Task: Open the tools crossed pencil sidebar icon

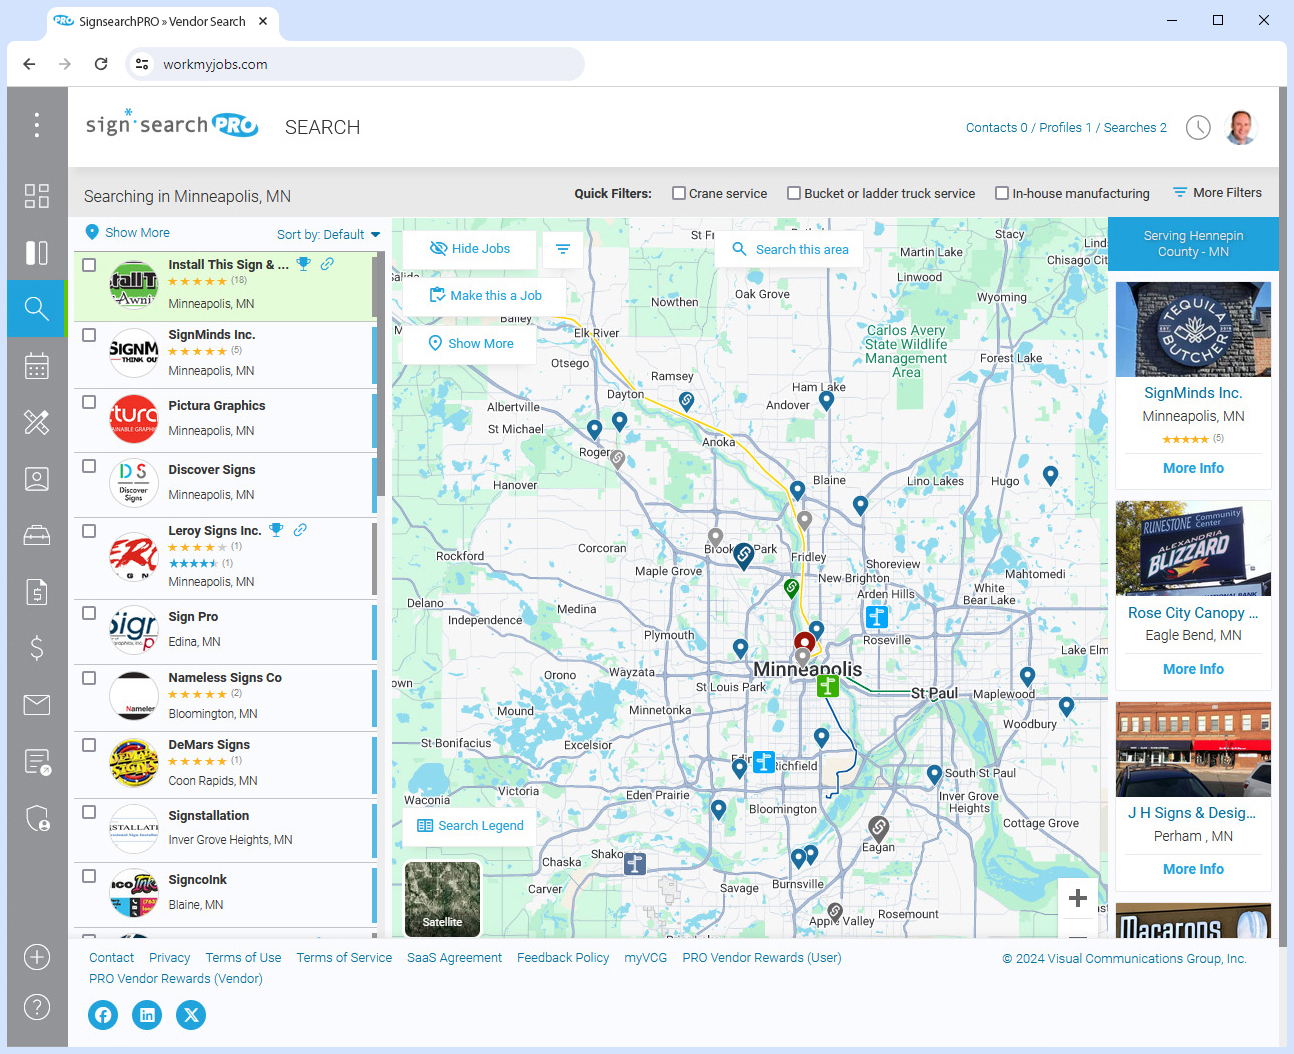Action: (x=37, y=422)
